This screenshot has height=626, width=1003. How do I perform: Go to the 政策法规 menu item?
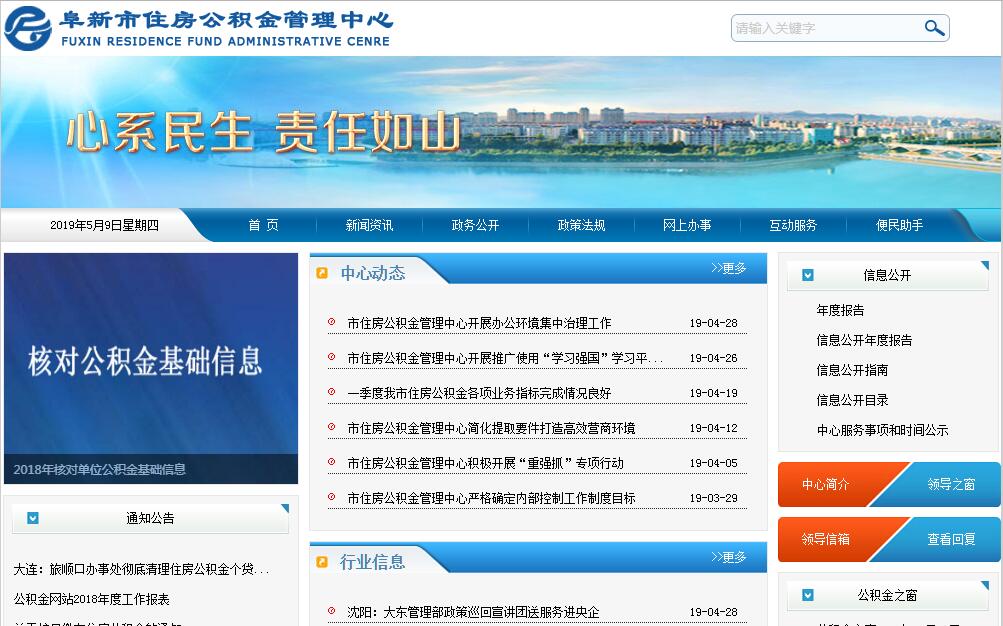581,225
